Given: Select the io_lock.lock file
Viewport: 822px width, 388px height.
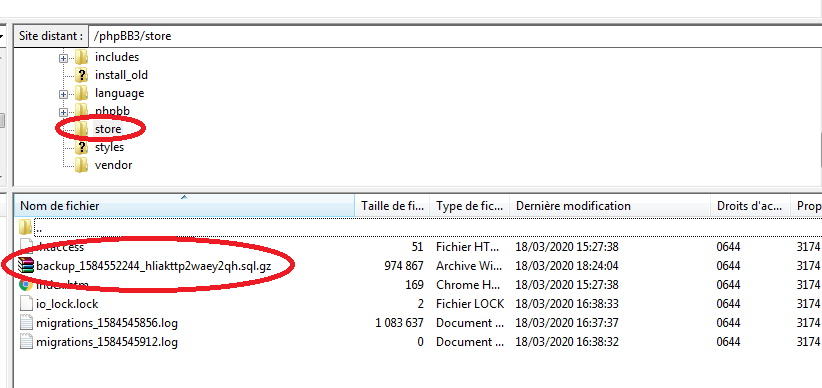Looking at the screenshot, I should point(67,304).
